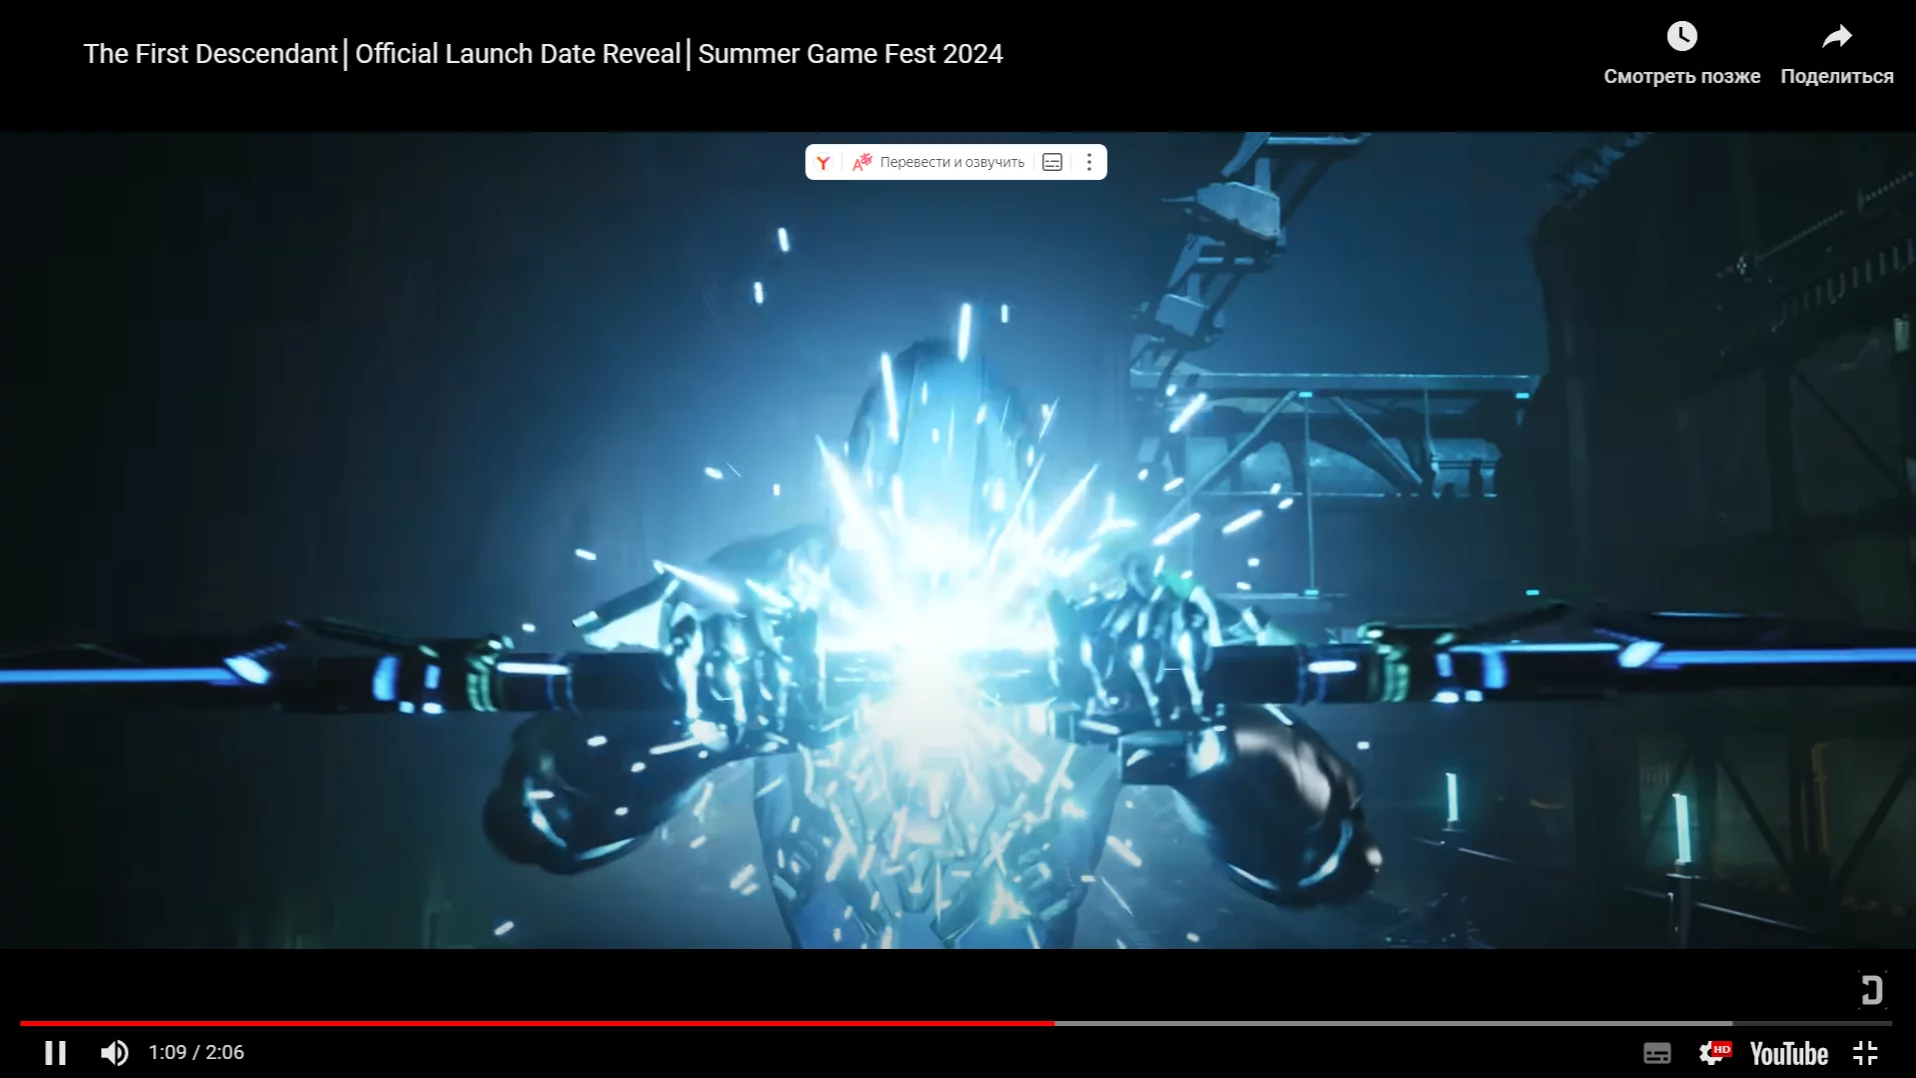
Task: Mute the video volume
Action: 114,1053
